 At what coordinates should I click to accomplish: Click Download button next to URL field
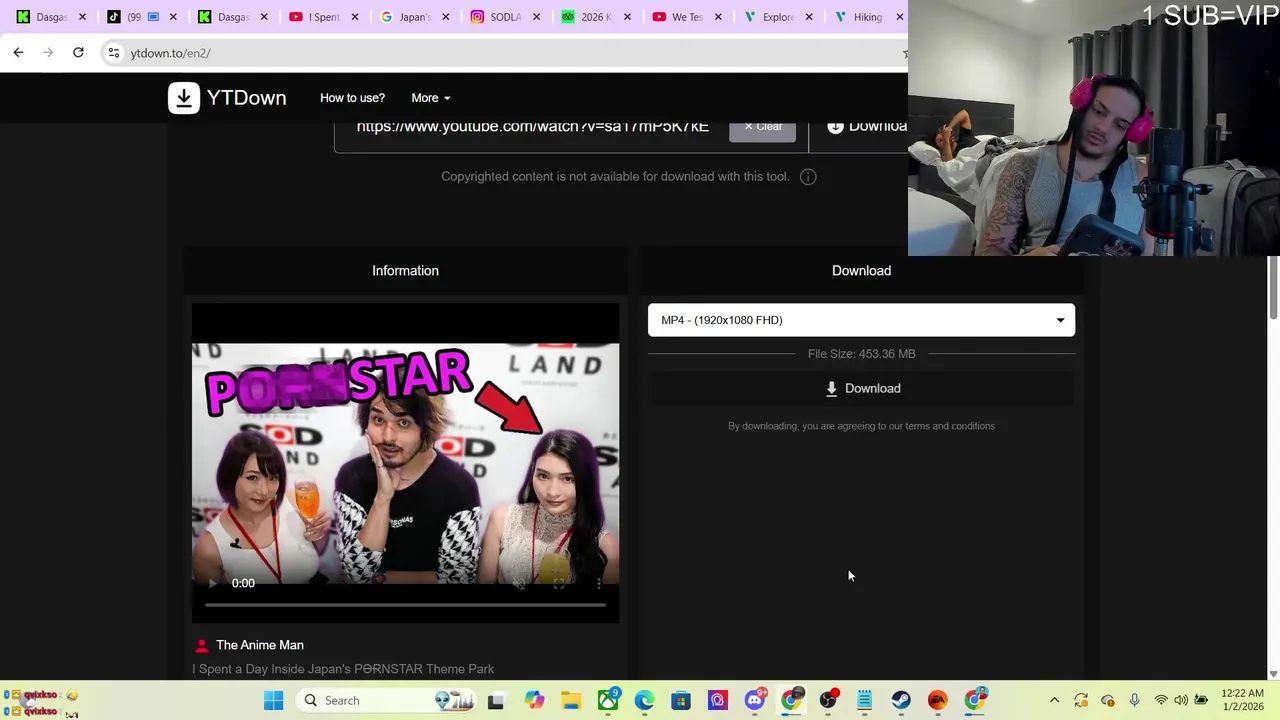pos(866,127)
